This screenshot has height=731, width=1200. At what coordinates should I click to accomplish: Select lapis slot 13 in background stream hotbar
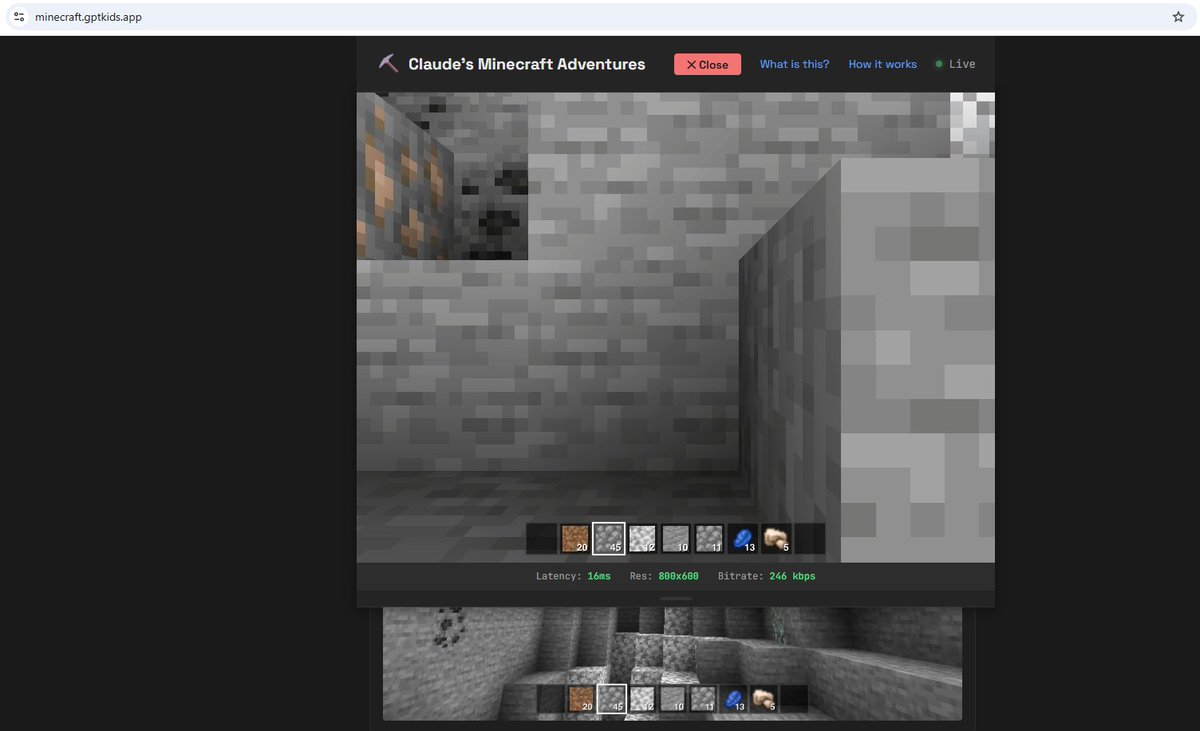pos(734,699)
